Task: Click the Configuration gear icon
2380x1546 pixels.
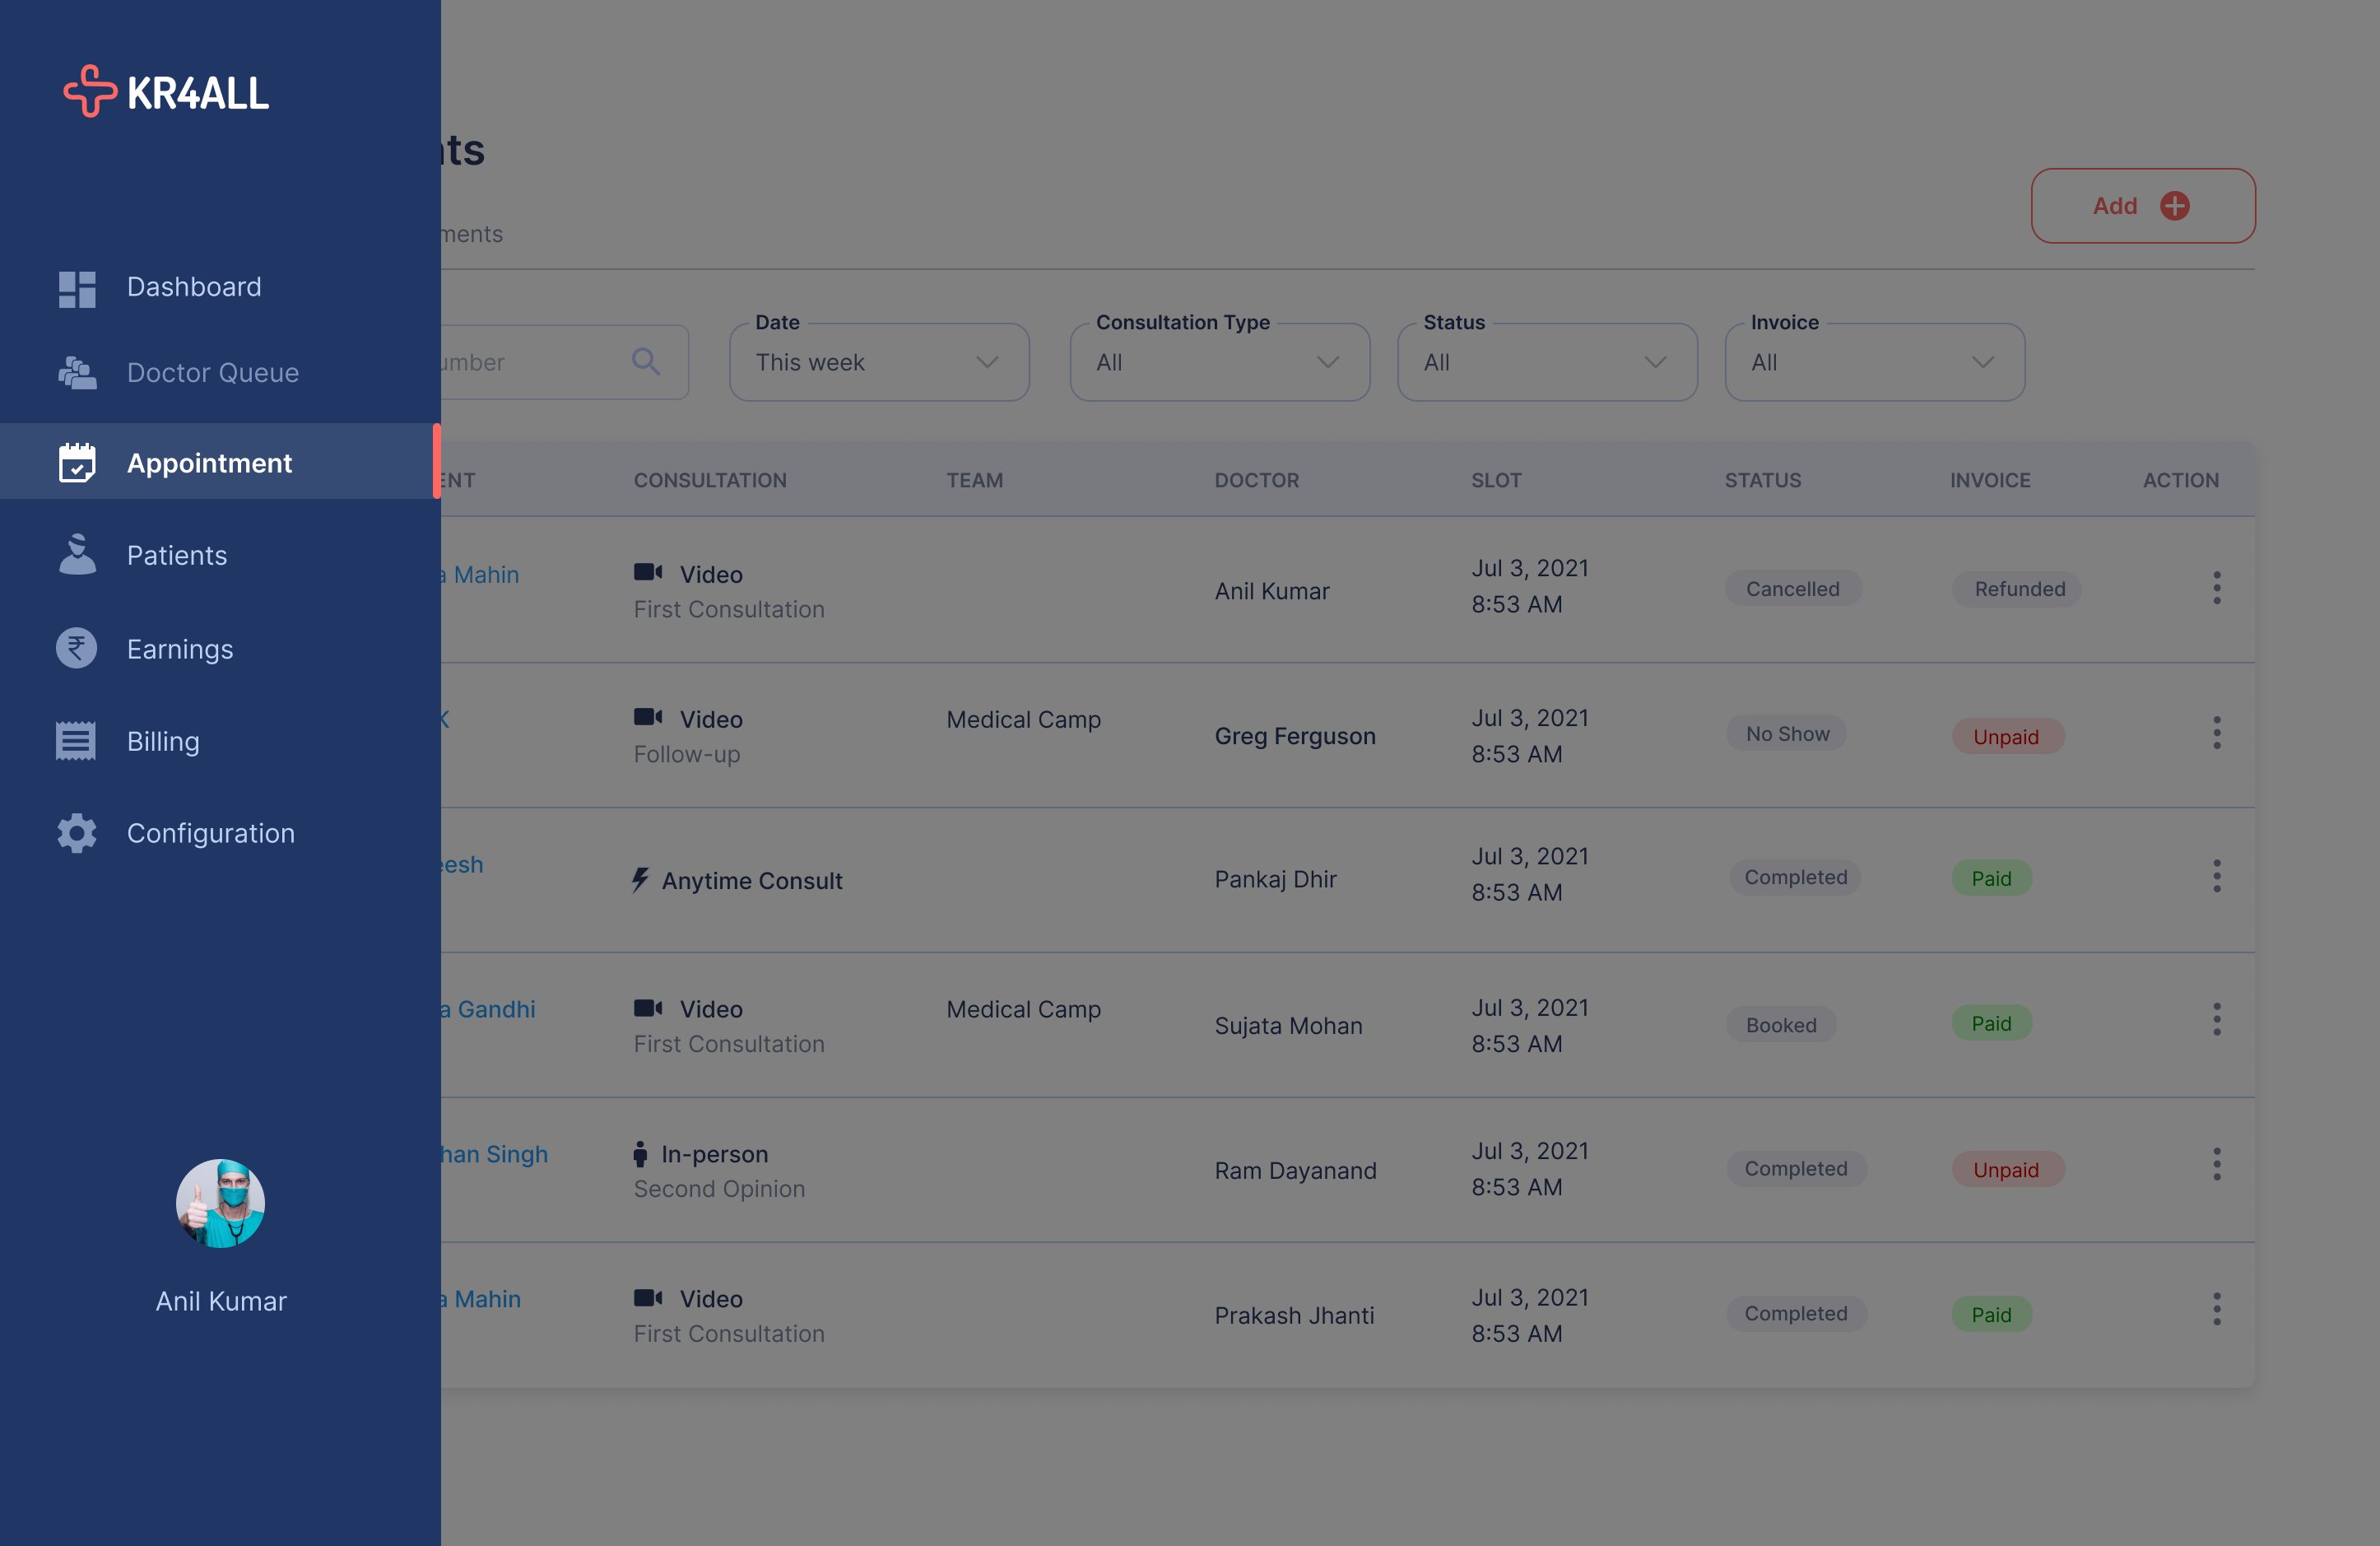Action: (x=77, y=833)
